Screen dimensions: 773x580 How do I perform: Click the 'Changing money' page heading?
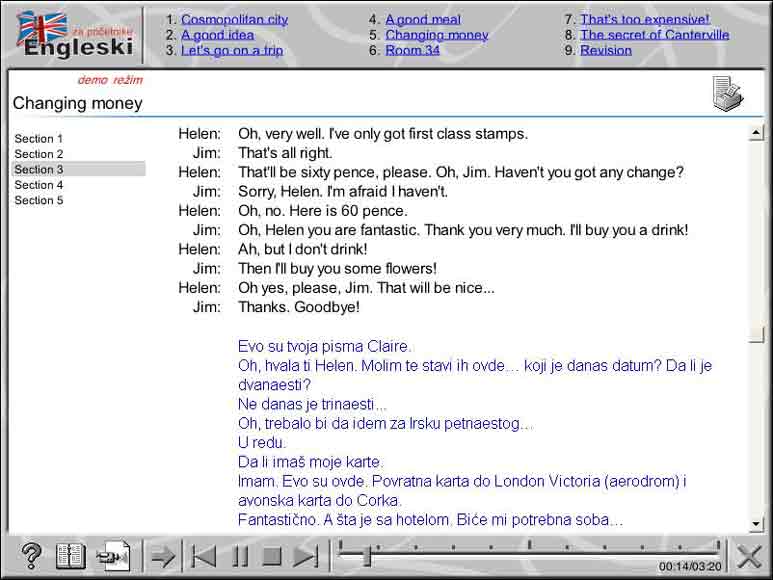coord(77,103)
